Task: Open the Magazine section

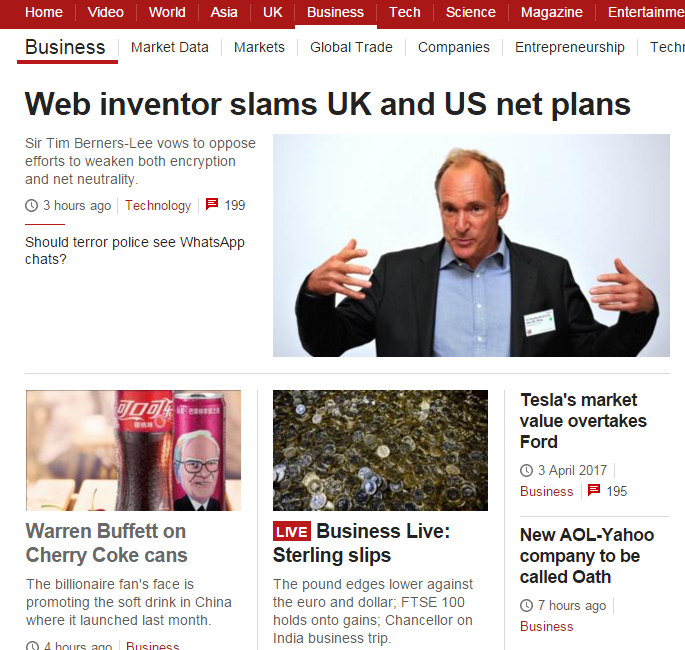Action: coord(551,12)
